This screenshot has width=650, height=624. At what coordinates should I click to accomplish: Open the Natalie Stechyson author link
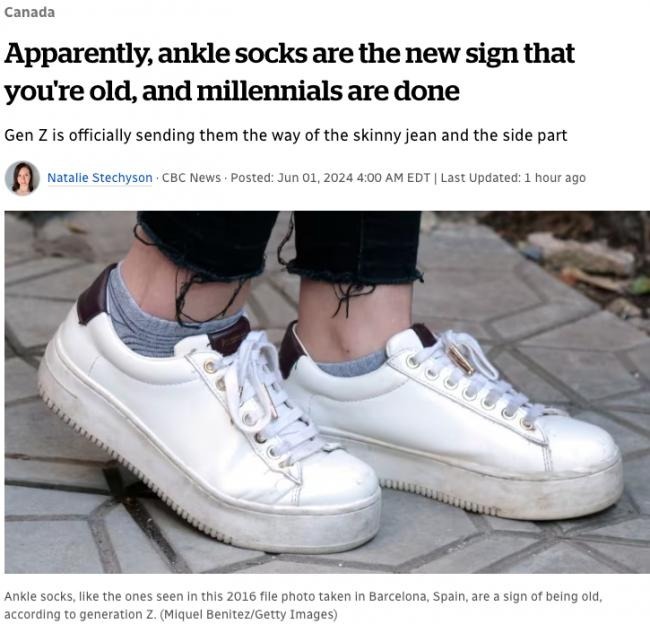coord(100,178)
